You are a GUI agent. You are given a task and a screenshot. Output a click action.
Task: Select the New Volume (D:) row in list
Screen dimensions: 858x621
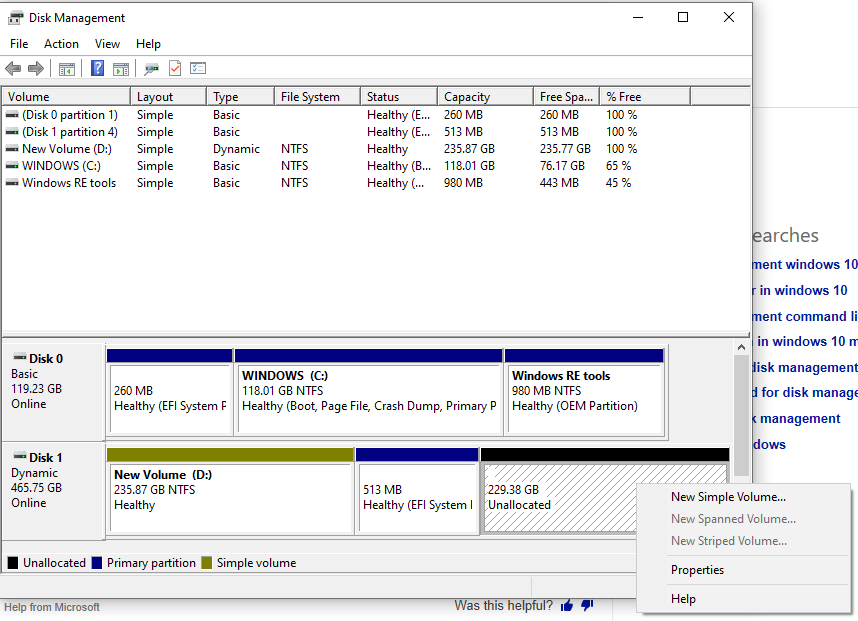click(x=375, y=149)
